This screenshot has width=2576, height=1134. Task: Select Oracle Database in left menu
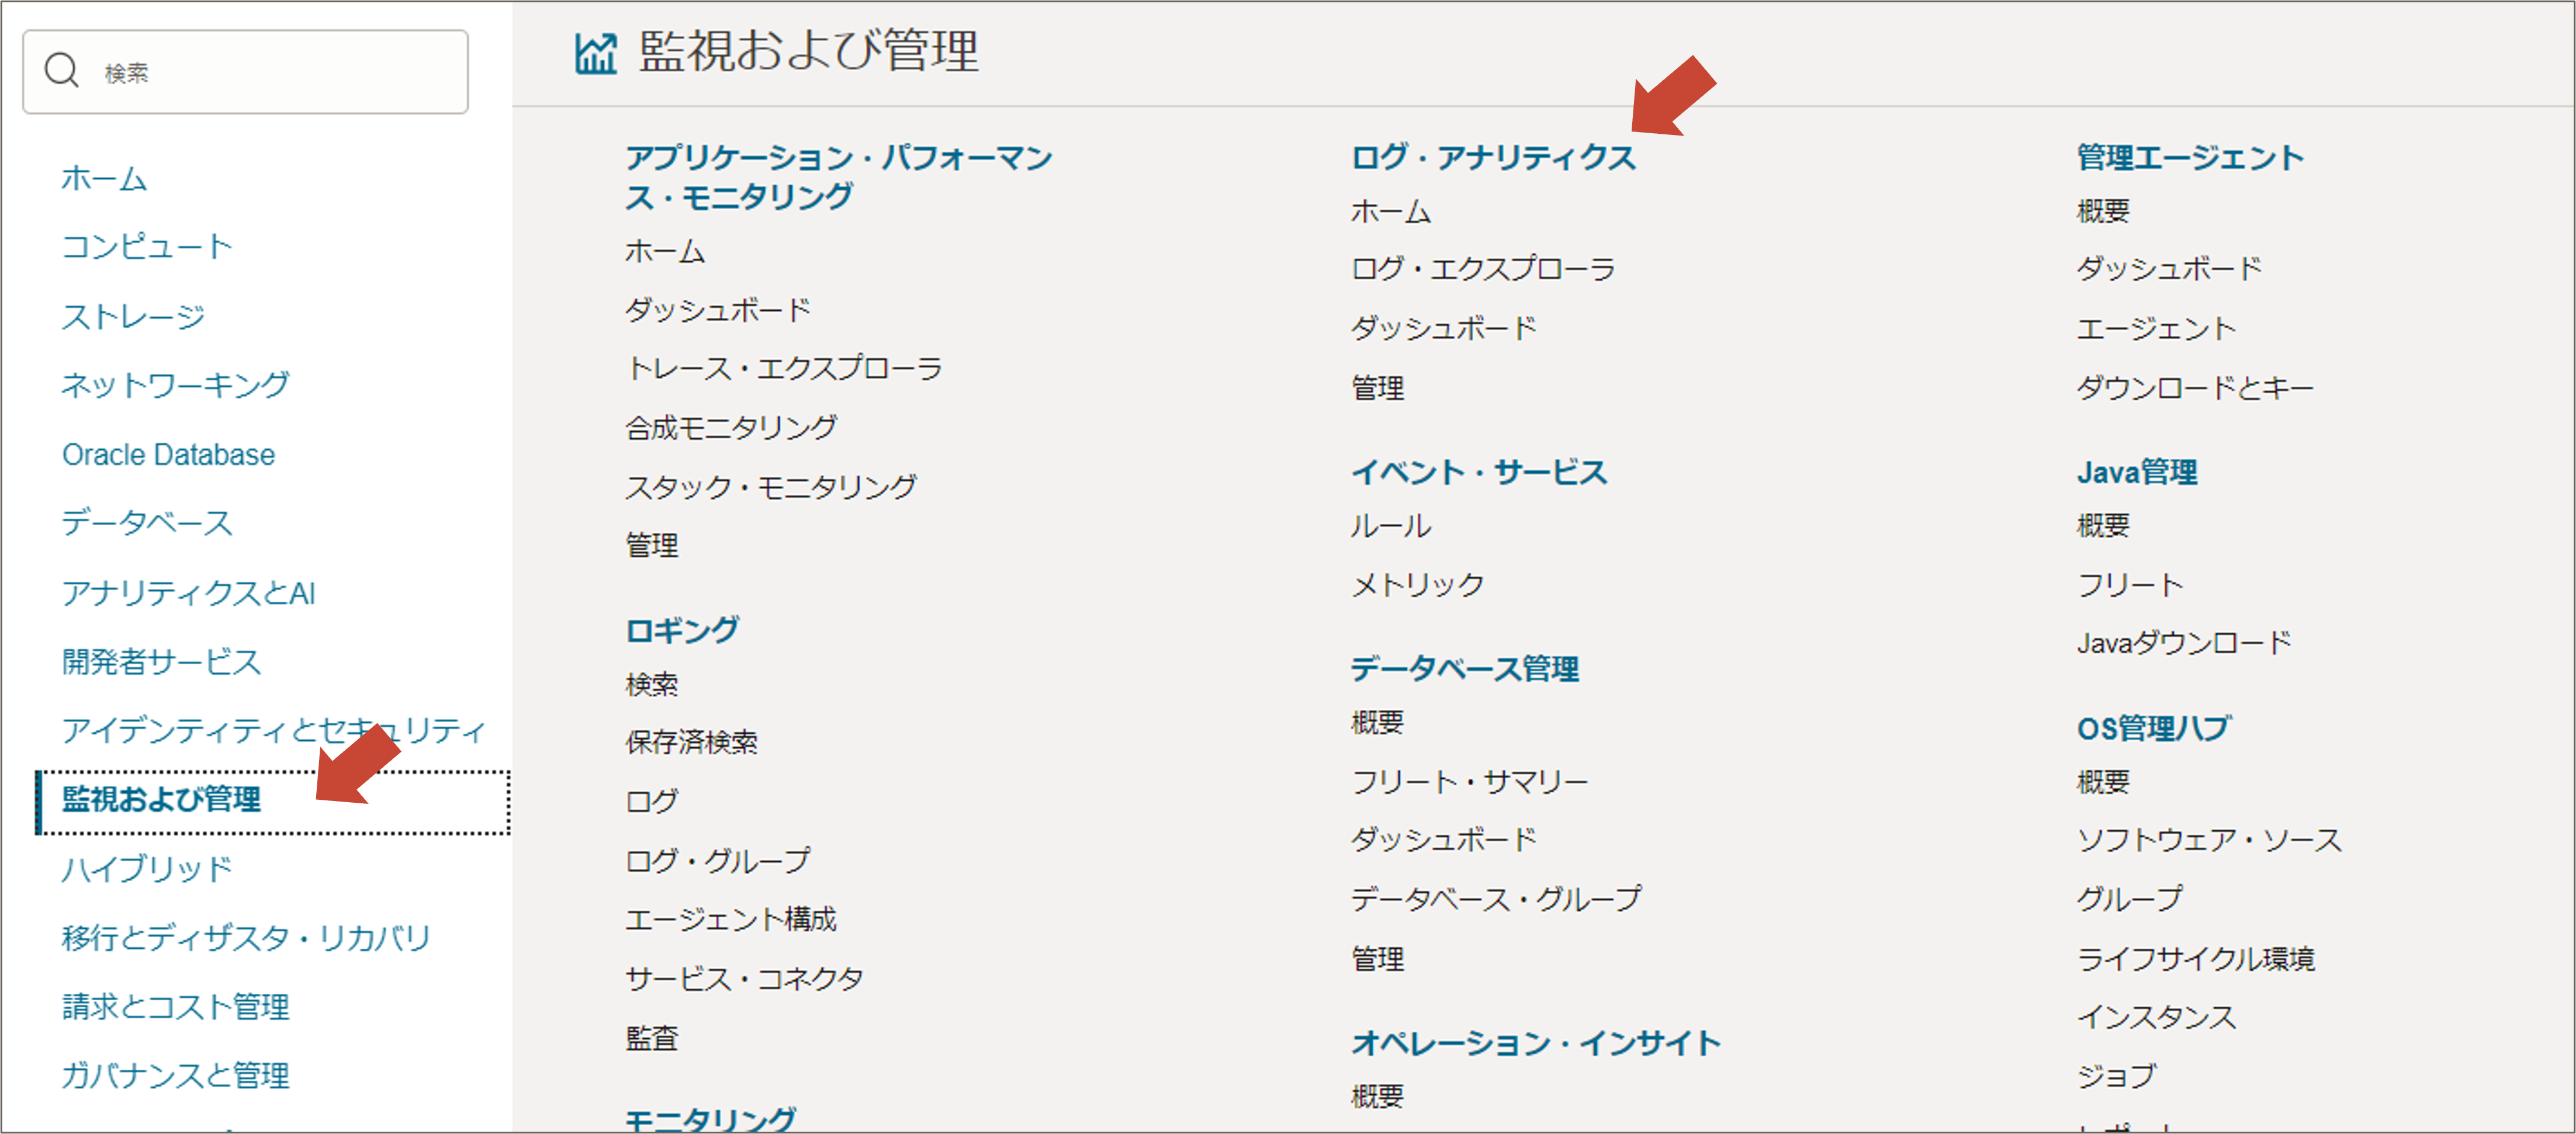click(168, 455)
